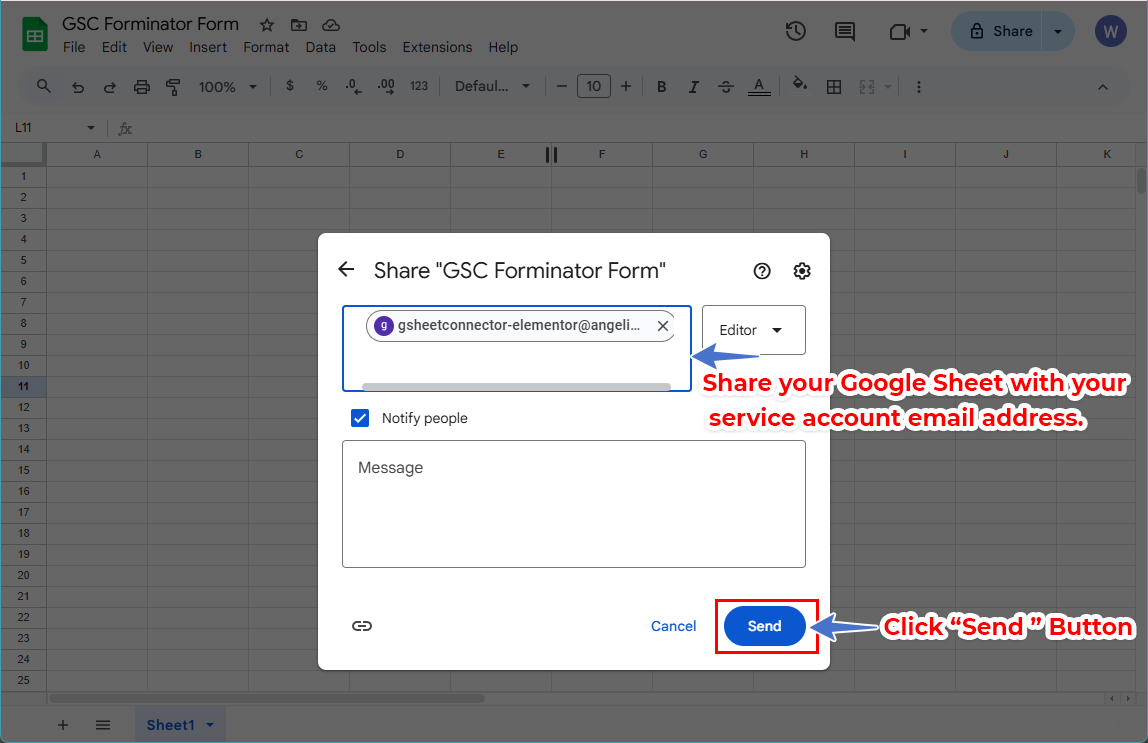This screenshot has height=743, width=1148.
Task: Open version history icon
Action: (796, 31)
